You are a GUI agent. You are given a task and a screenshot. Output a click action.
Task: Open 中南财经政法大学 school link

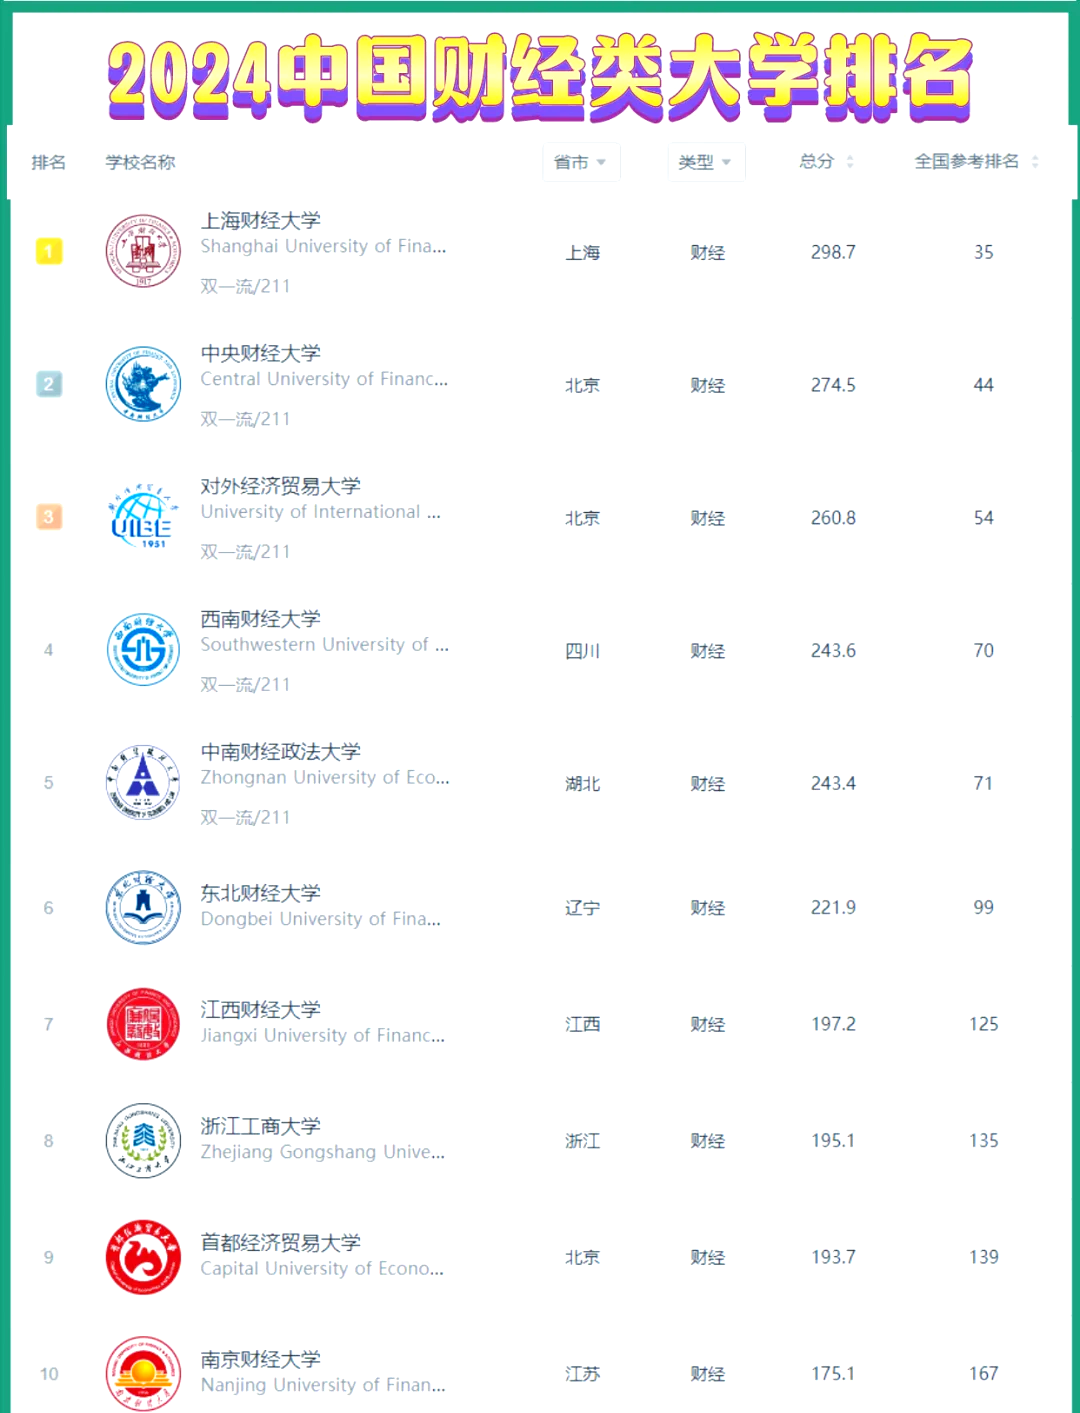pyautogui.click(x=281, y=751)
